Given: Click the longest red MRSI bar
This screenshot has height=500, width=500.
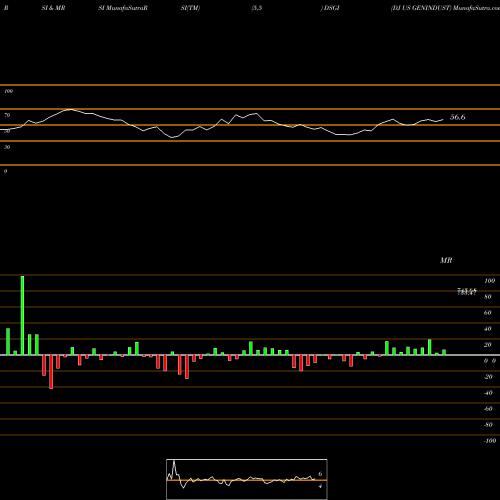Looking at the screenshot, I should [x=51, y=372].
